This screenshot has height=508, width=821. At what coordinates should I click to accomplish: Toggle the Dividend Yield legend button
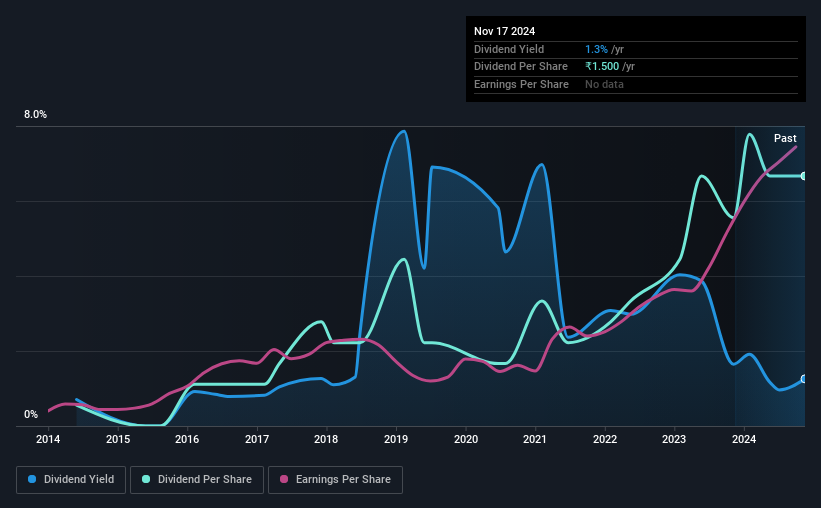(x=71, y=480)
